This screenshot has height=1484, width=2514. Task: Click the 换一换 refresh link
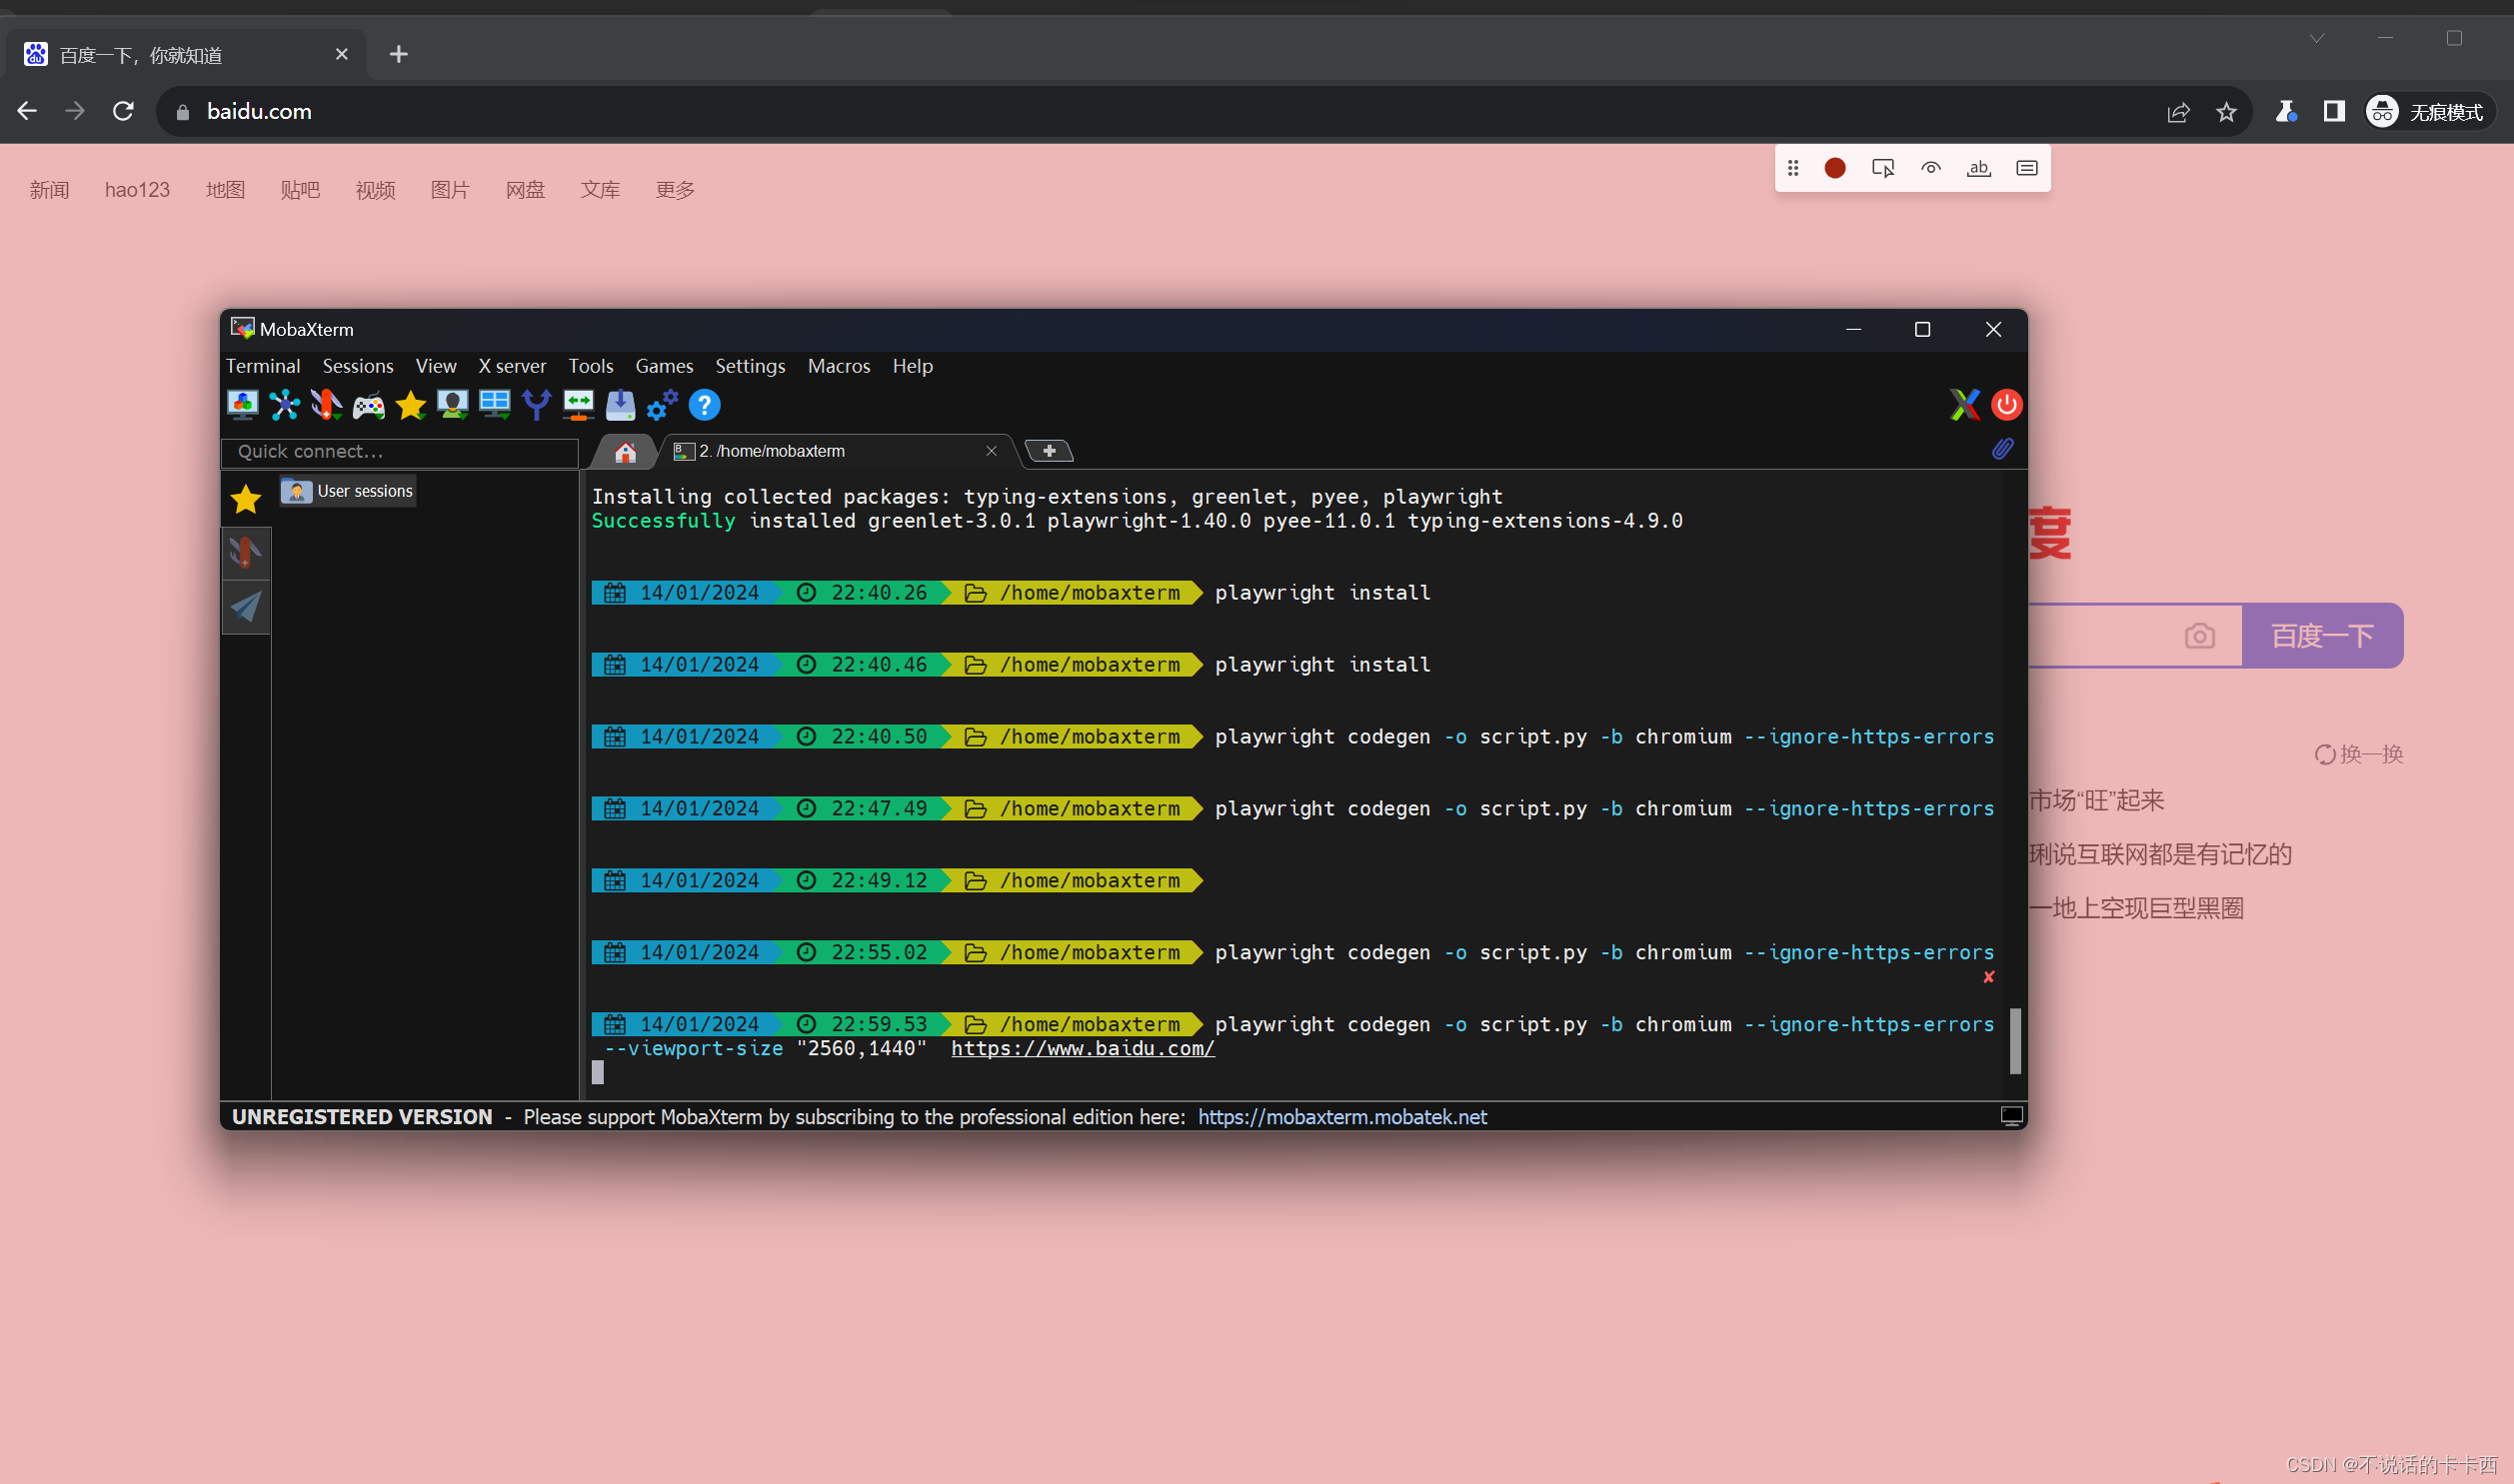(x=2359, y=754)
